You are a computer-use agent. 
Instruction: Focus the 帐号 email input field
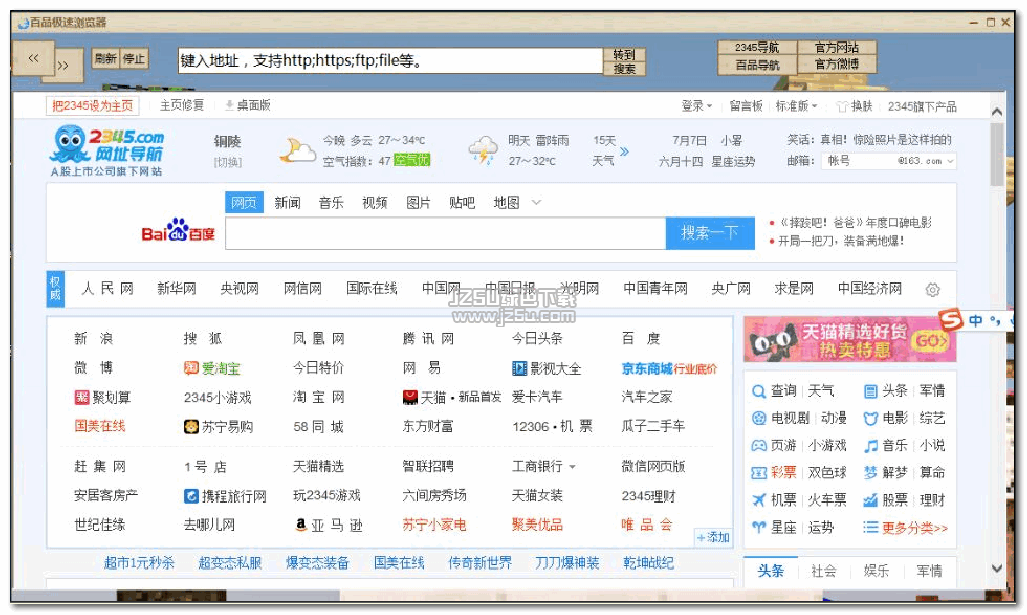[x=858, y=160]
